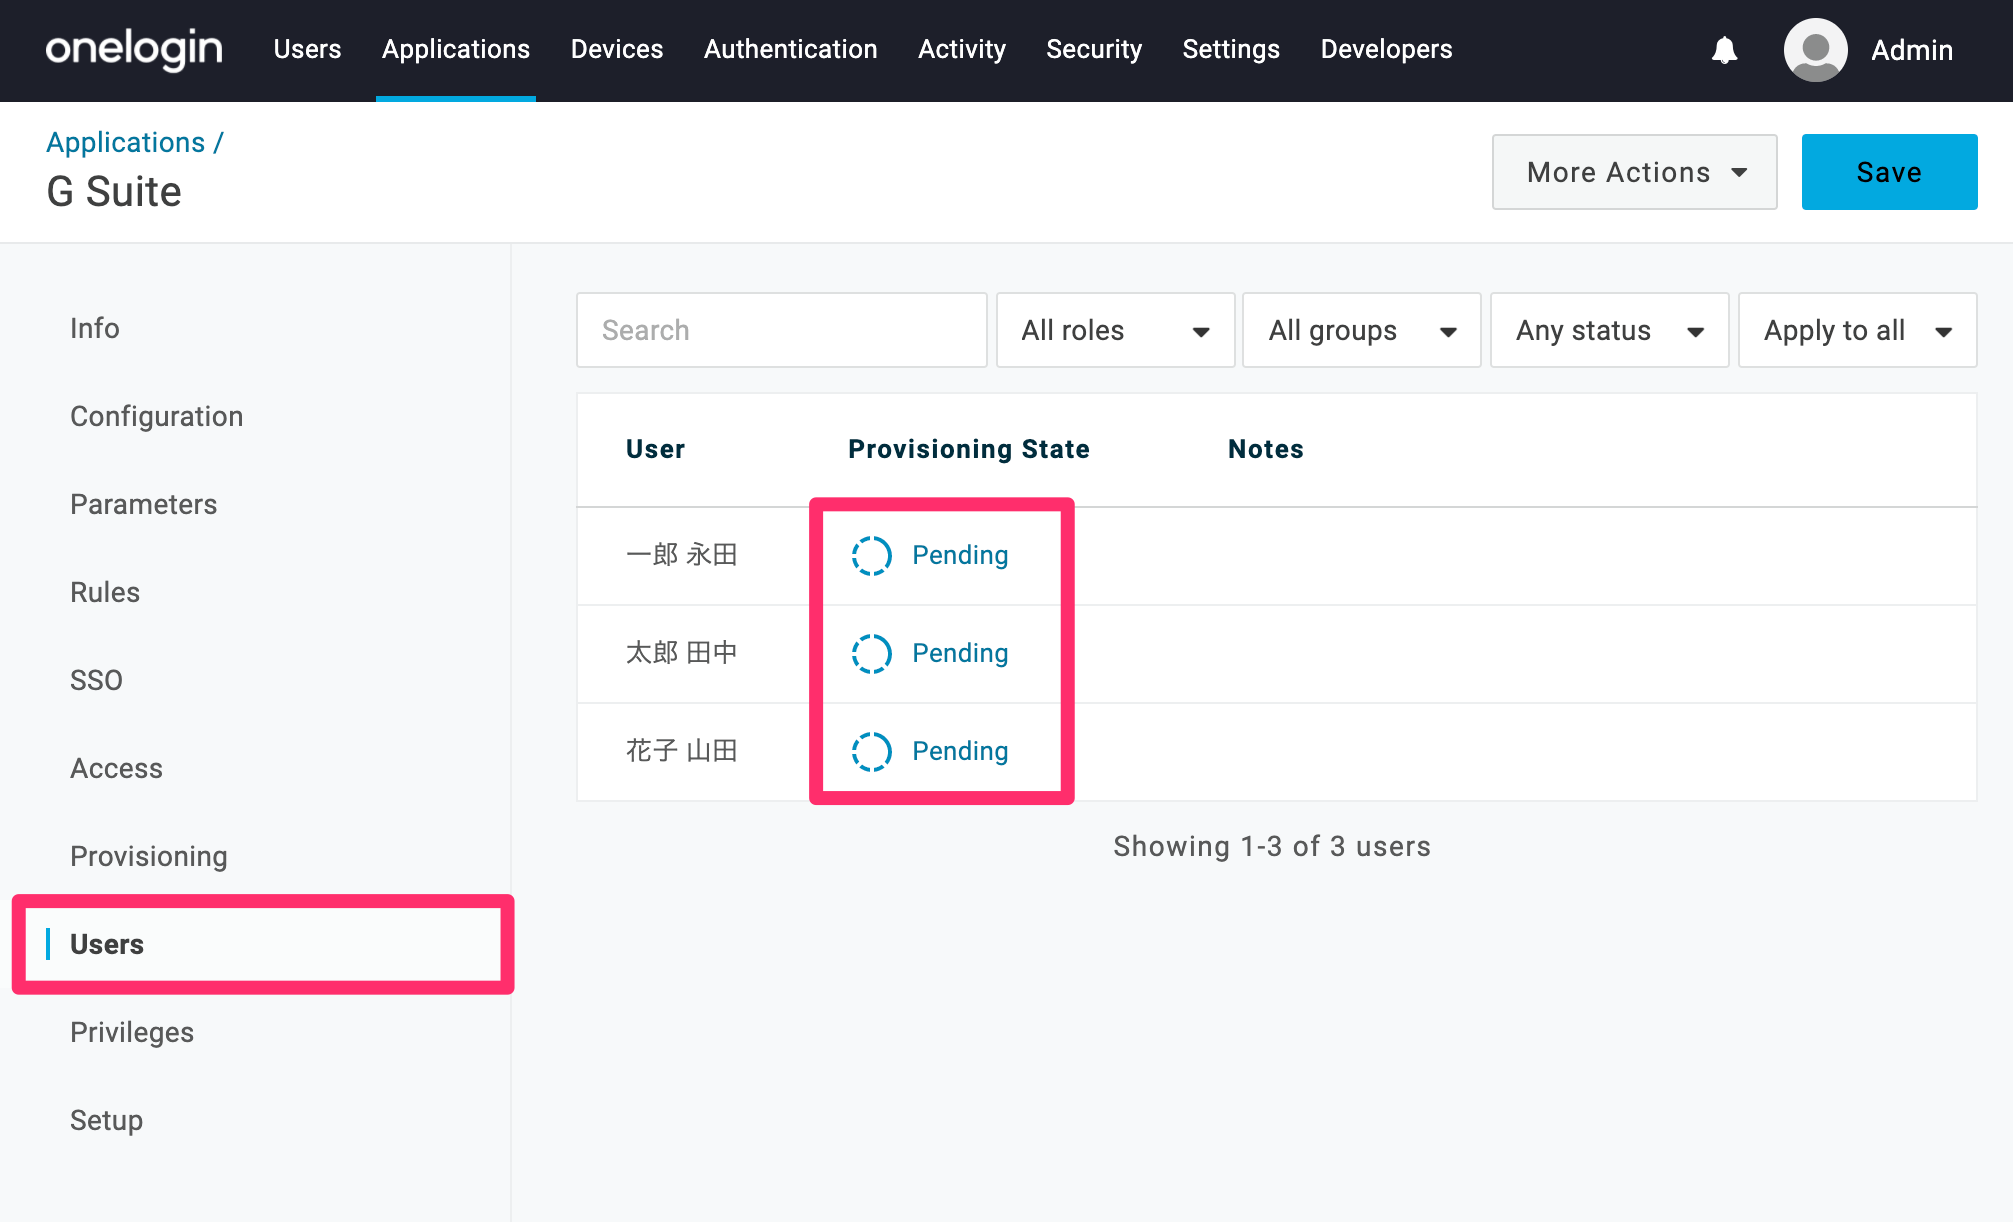Click Pending link for 太郎 田中
This screenshot has width=2013, height=1222.
[960, 653]
